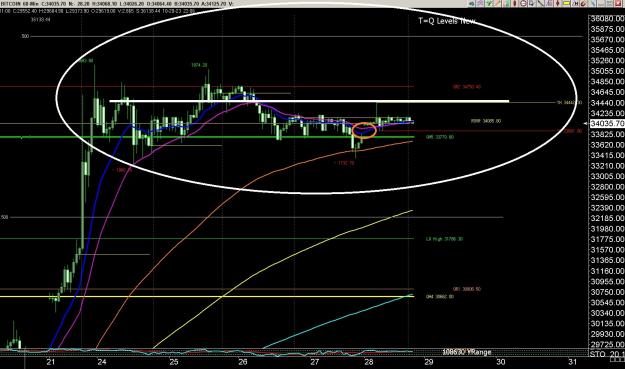The height and width of the screenshot is (369, 625).
Task: Click the QB1 level label
Action: click(467, 289)
